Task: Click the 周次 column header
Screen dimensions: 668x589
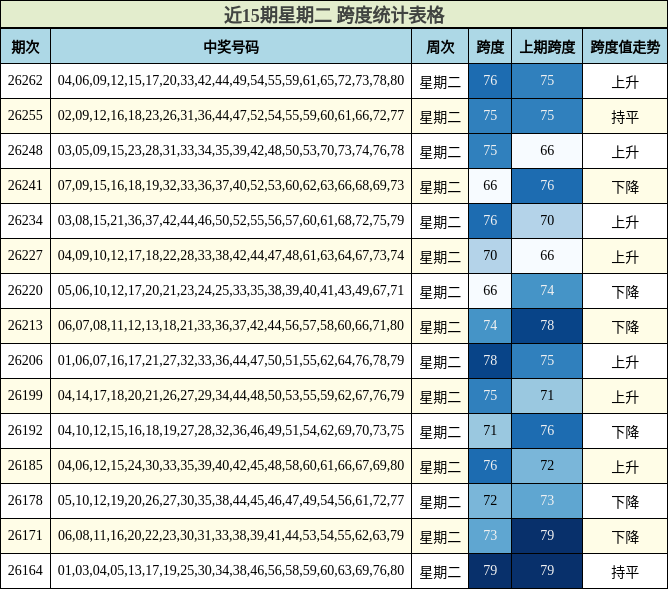Action: (x=440, y=46)
